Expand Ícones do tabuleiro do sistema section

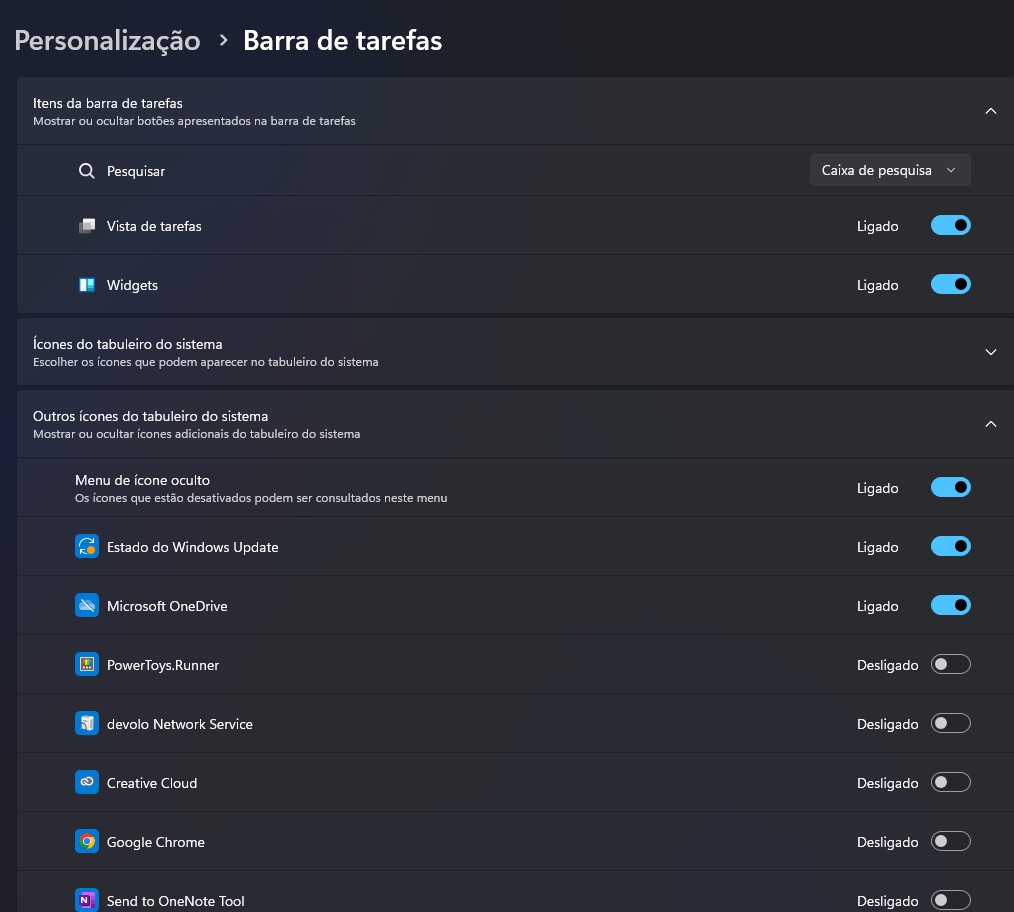(990, 352)
